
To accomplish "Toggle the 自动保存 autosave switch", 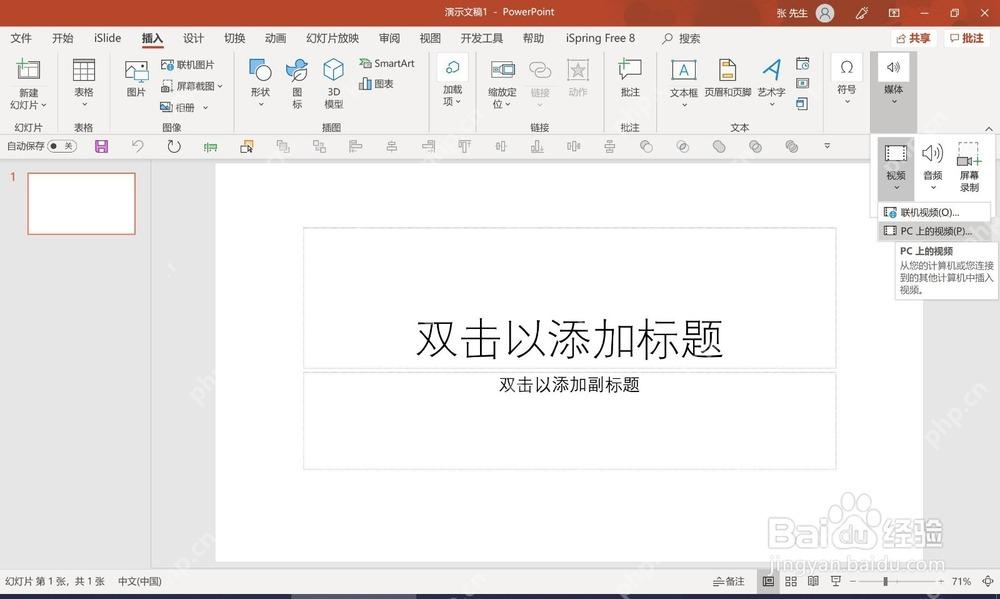I will 62,146.
